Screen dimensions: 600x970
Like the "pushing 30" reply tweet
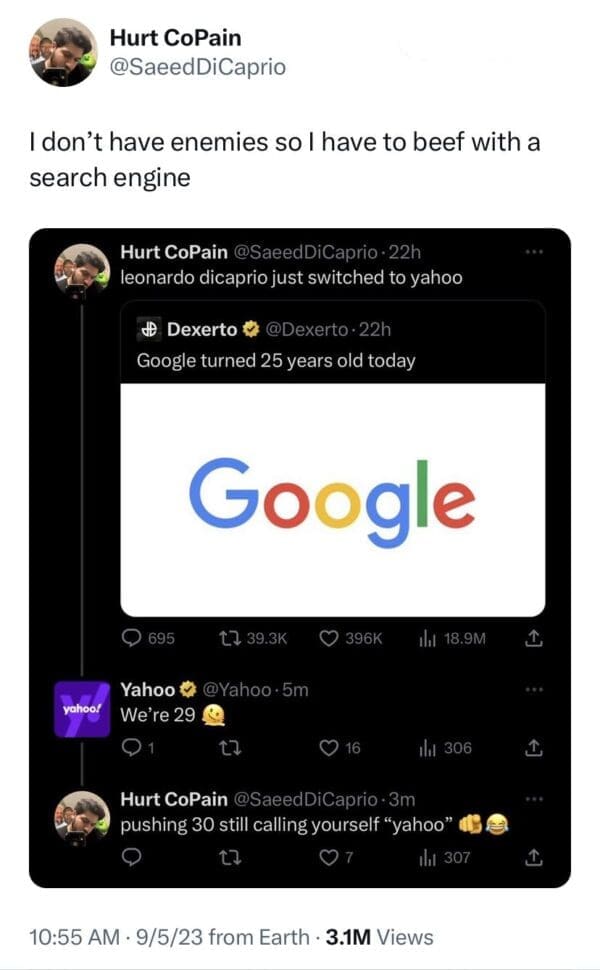(x=326, y=857)
